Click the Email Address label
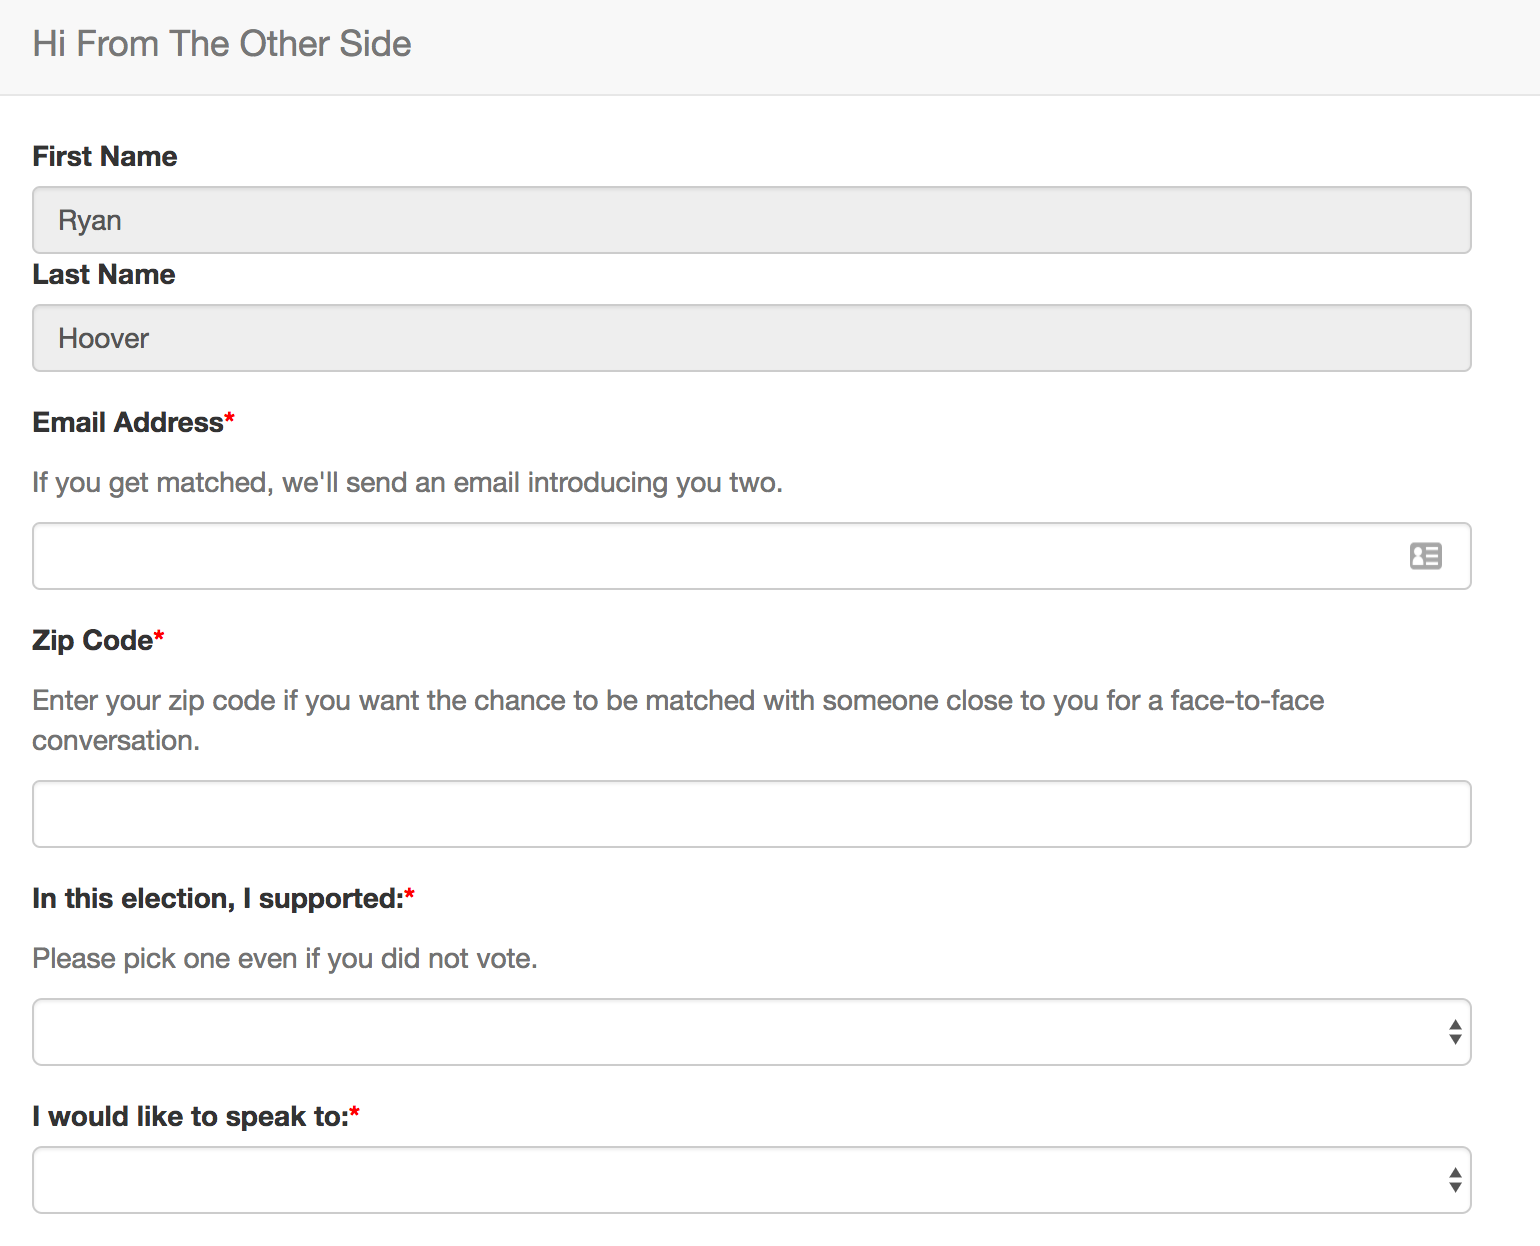 [128, 422]
